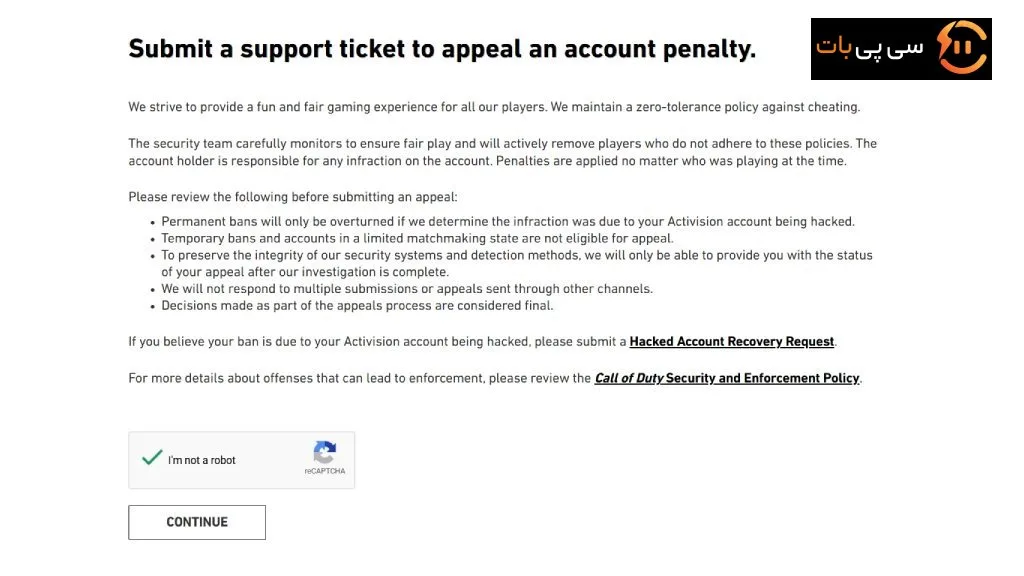1024x576 pixels.
Task: Click the security team monitoring paragraph
Action: coord(502,152)
